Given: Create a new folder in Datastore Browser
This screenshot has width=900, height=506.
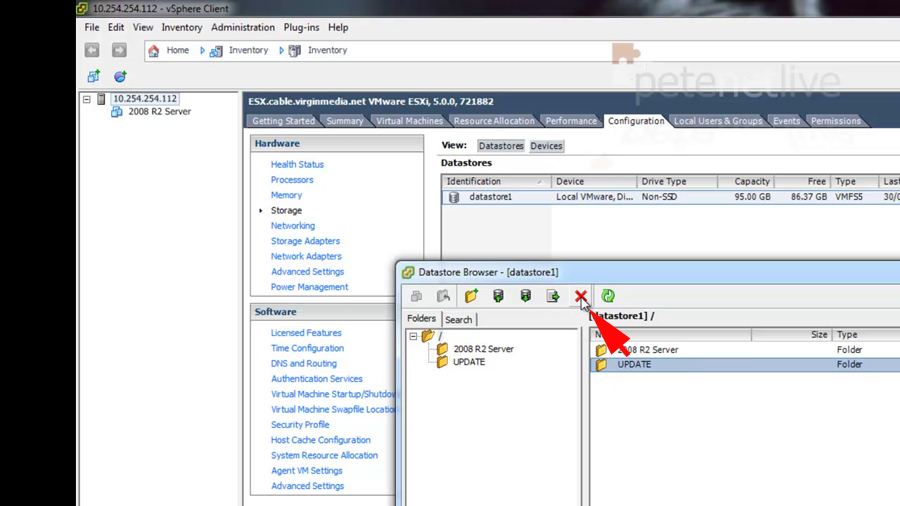Looking at the screenshot, I should coord(471,296).
